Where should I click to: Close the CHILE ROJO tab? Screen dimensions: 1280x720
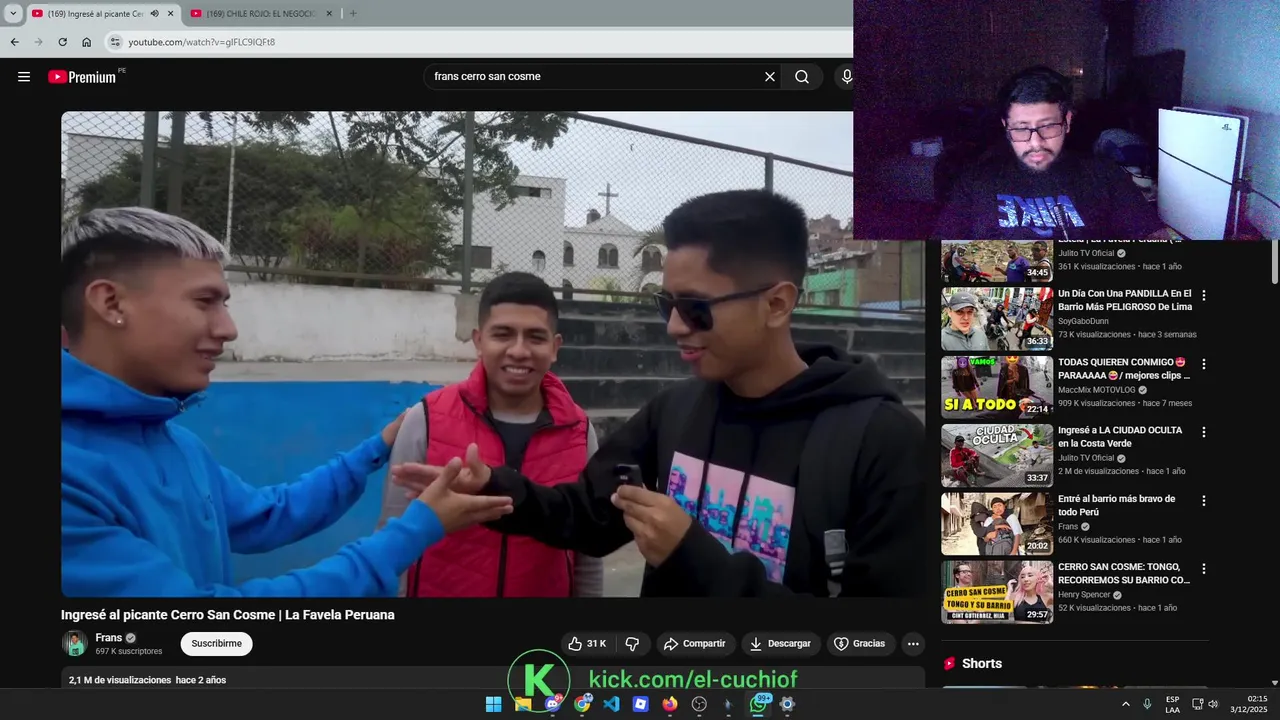point(329,14)
